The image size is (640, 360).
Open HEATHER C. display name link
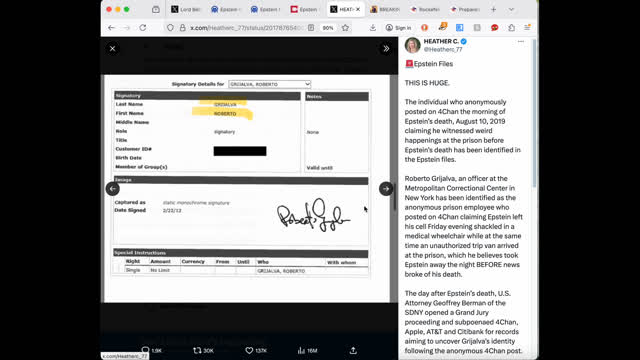click(x=441, y=41)
